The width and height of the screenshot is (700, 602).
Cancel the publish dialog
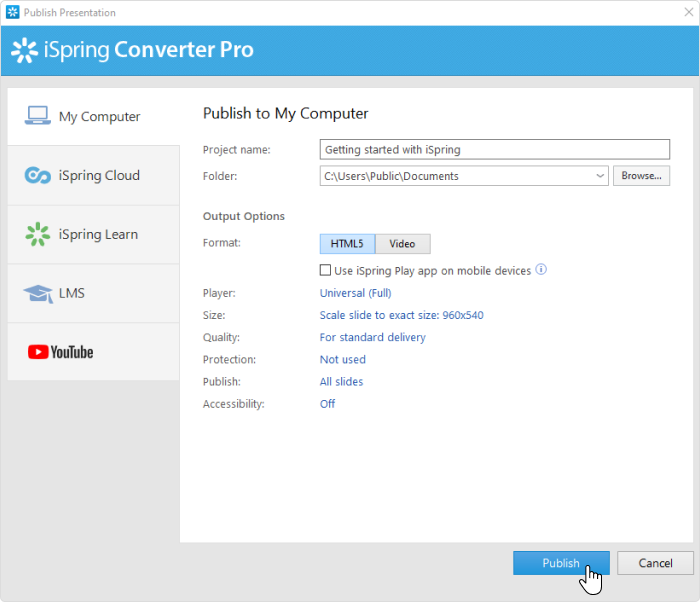(x=655, y=563)
